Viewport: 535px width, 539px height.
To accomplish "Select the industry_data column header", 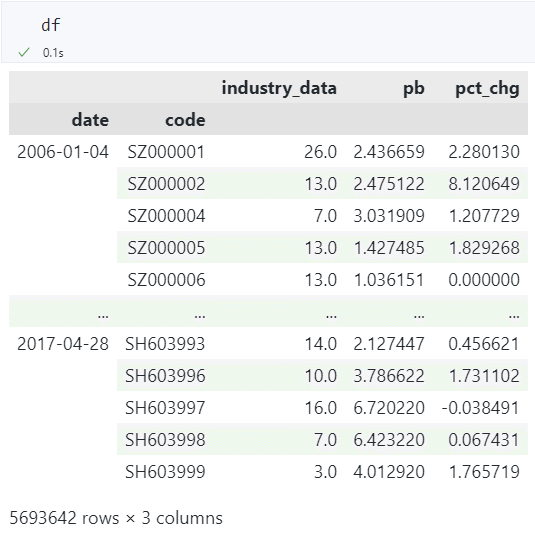I will coord(279,88).
